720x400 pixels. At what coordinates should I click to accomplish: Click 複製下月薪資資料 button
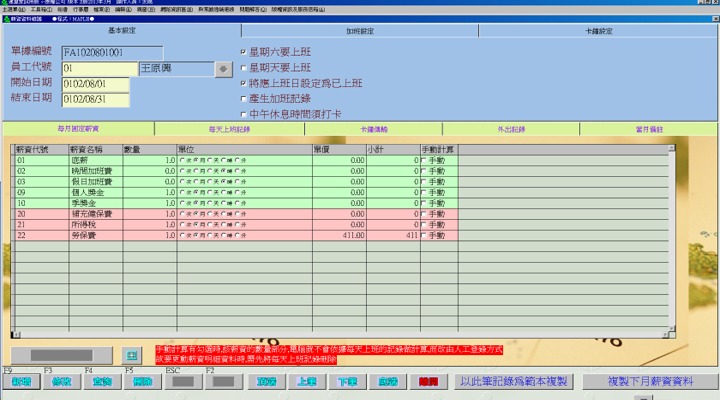pos(650,382)
